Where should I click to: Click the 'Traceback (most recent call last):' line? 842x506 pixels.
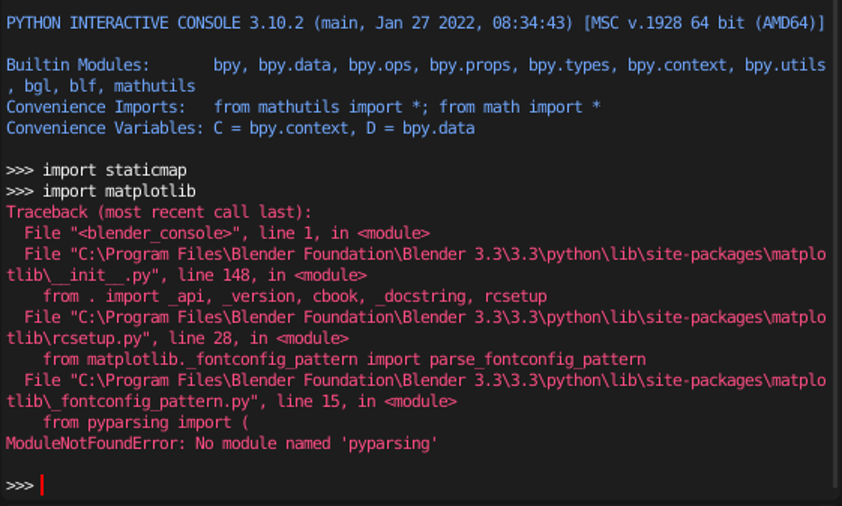158,212
